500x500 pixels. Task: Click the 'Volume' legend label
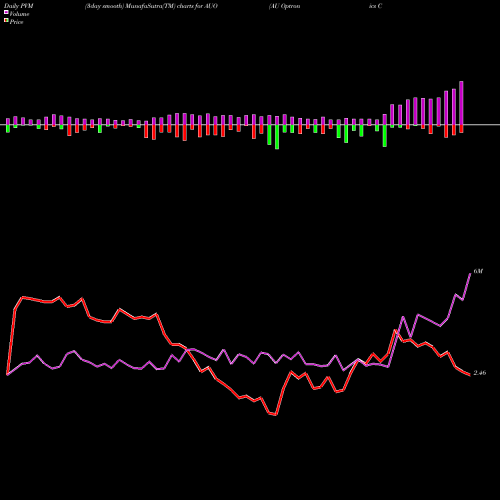(19, 14)
